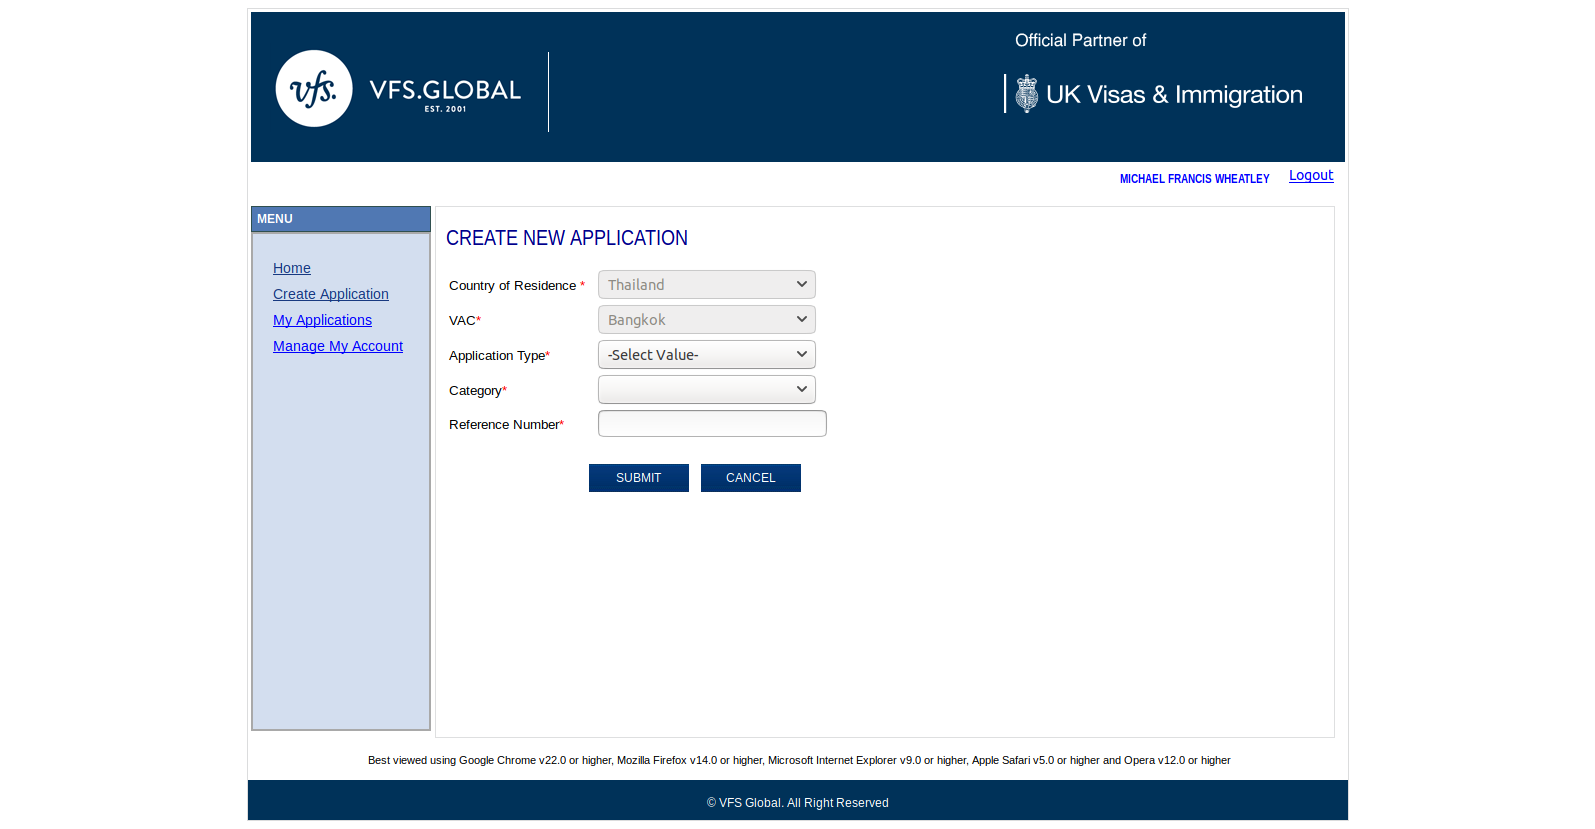Click the VFS.GLOBAL wordmark text
The width and height of the screenshot is (1595, 829).
coord(445,90)
